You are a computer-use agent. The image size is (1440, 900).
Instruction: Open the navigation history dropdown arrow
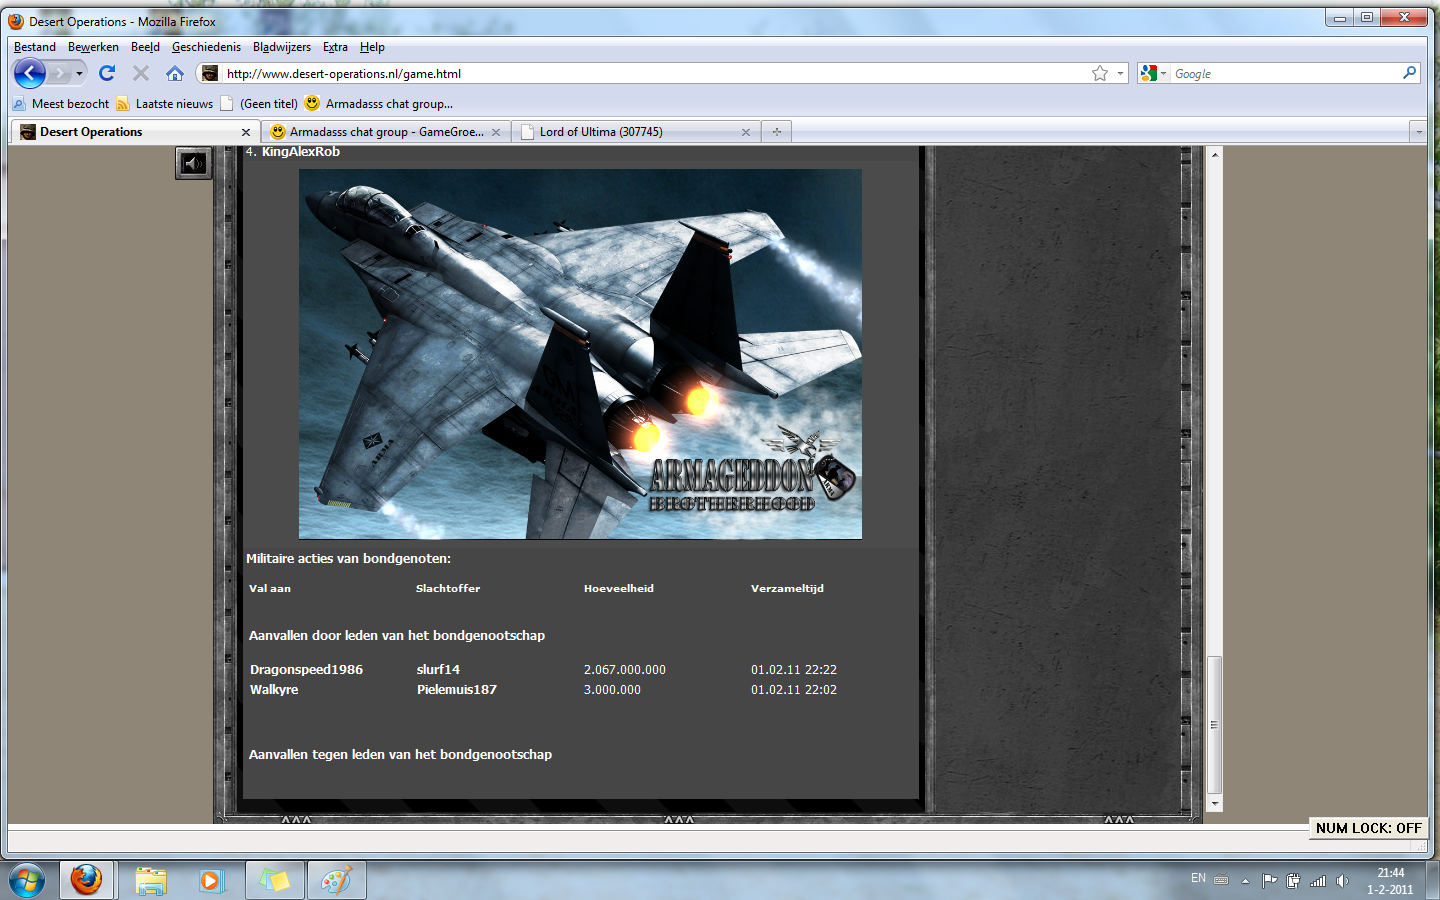[x=79, y=73]
